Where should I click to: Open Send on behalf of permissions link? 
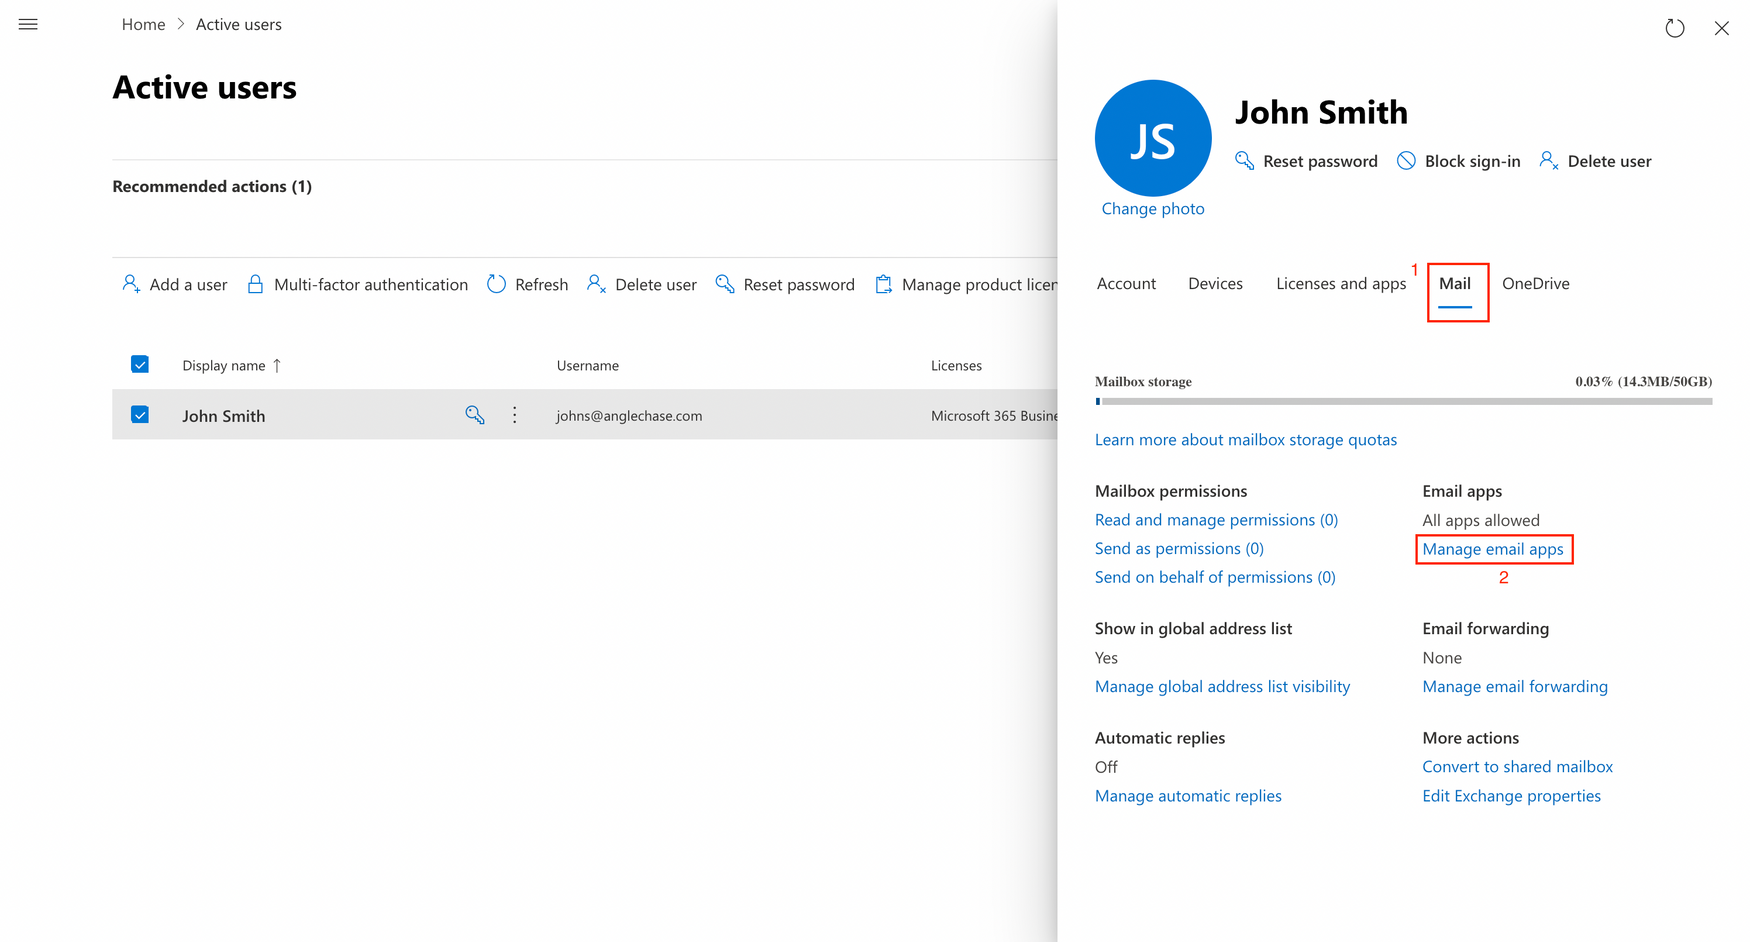[1215, 577]
